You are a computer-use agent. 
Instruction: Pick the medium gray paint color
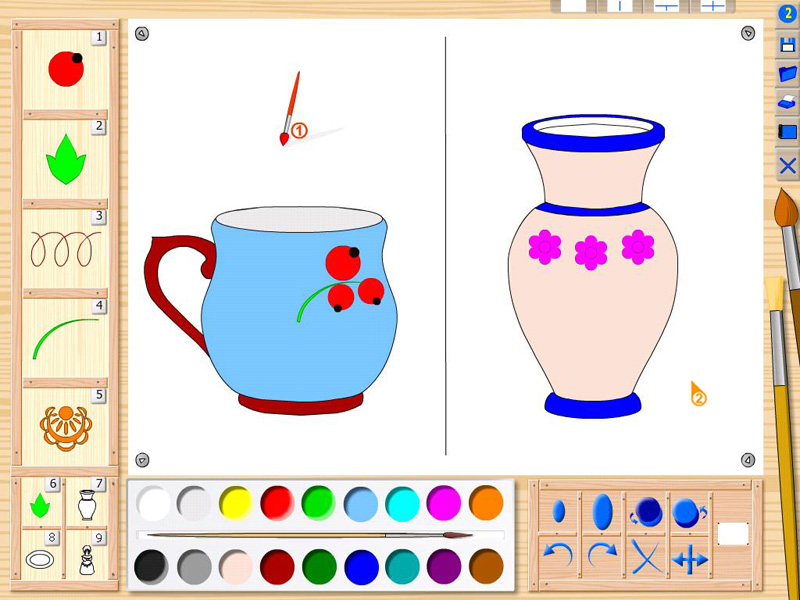[x=194, y=567]
